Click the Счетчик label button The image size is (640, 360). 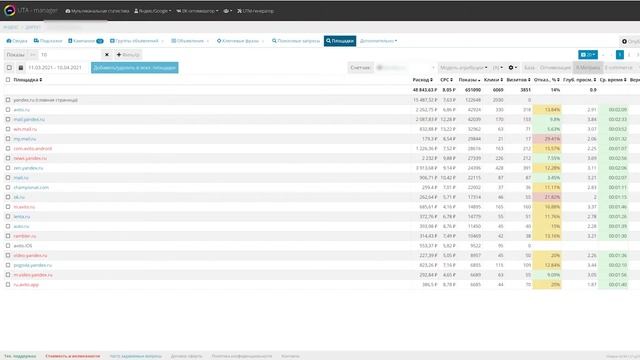pyautogui.click(x=360, y=67)
